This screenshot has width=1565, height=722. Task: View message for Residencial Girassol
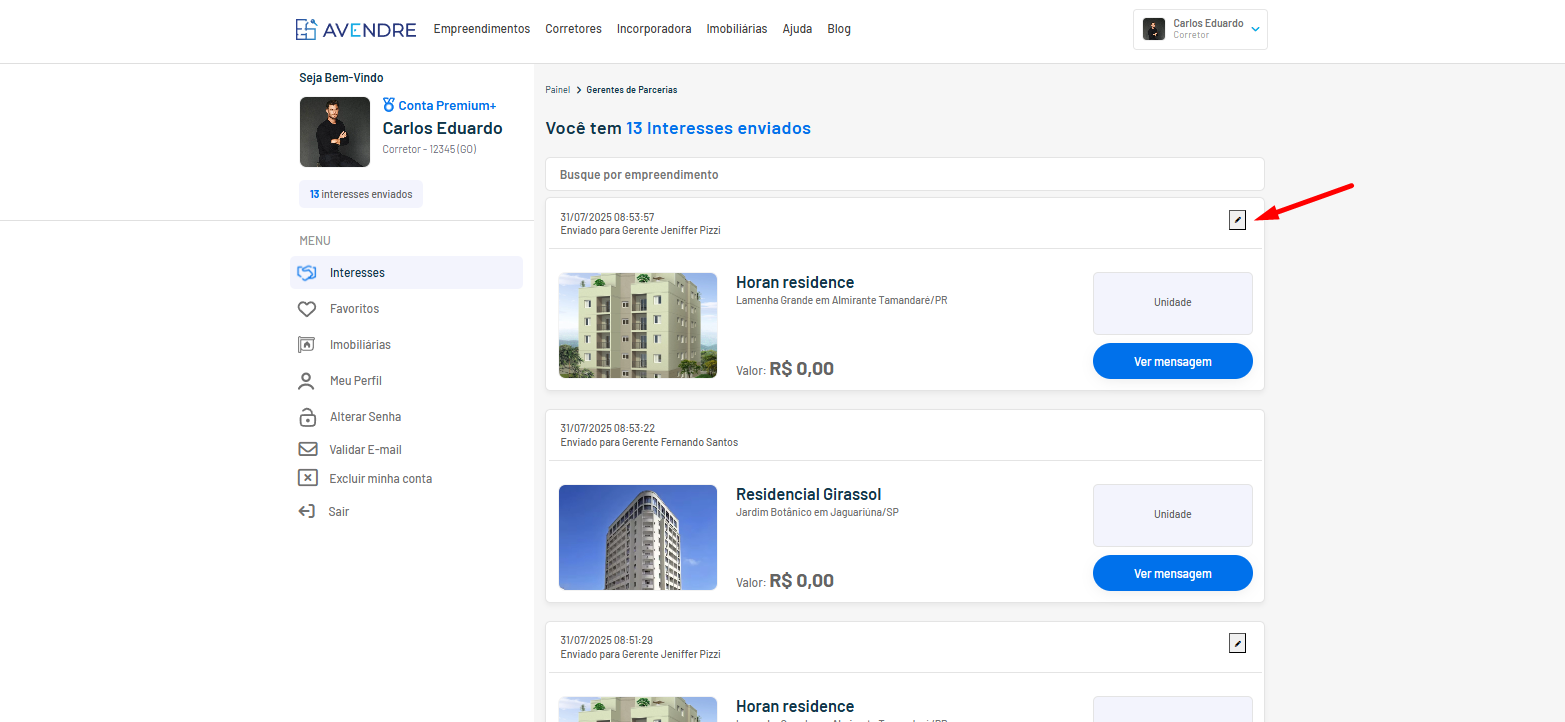(1172, 573)
